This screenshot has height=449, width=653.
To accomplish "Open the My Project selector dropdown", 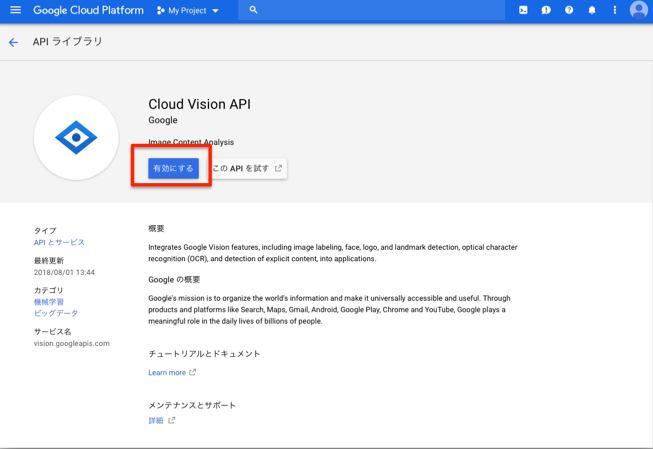I will click(x=188, y=10).
